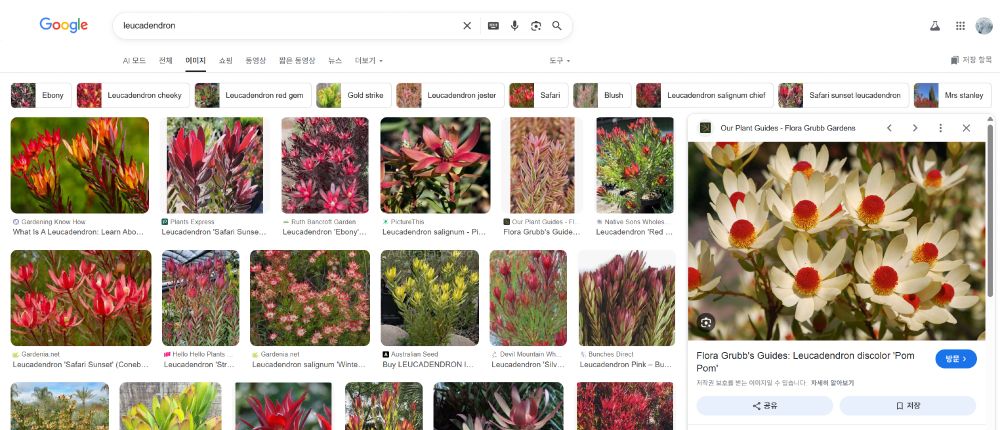This screenshot has width=1000, height=430.
Task: Start voice search with microphone
Action: (x=515, y=26)
